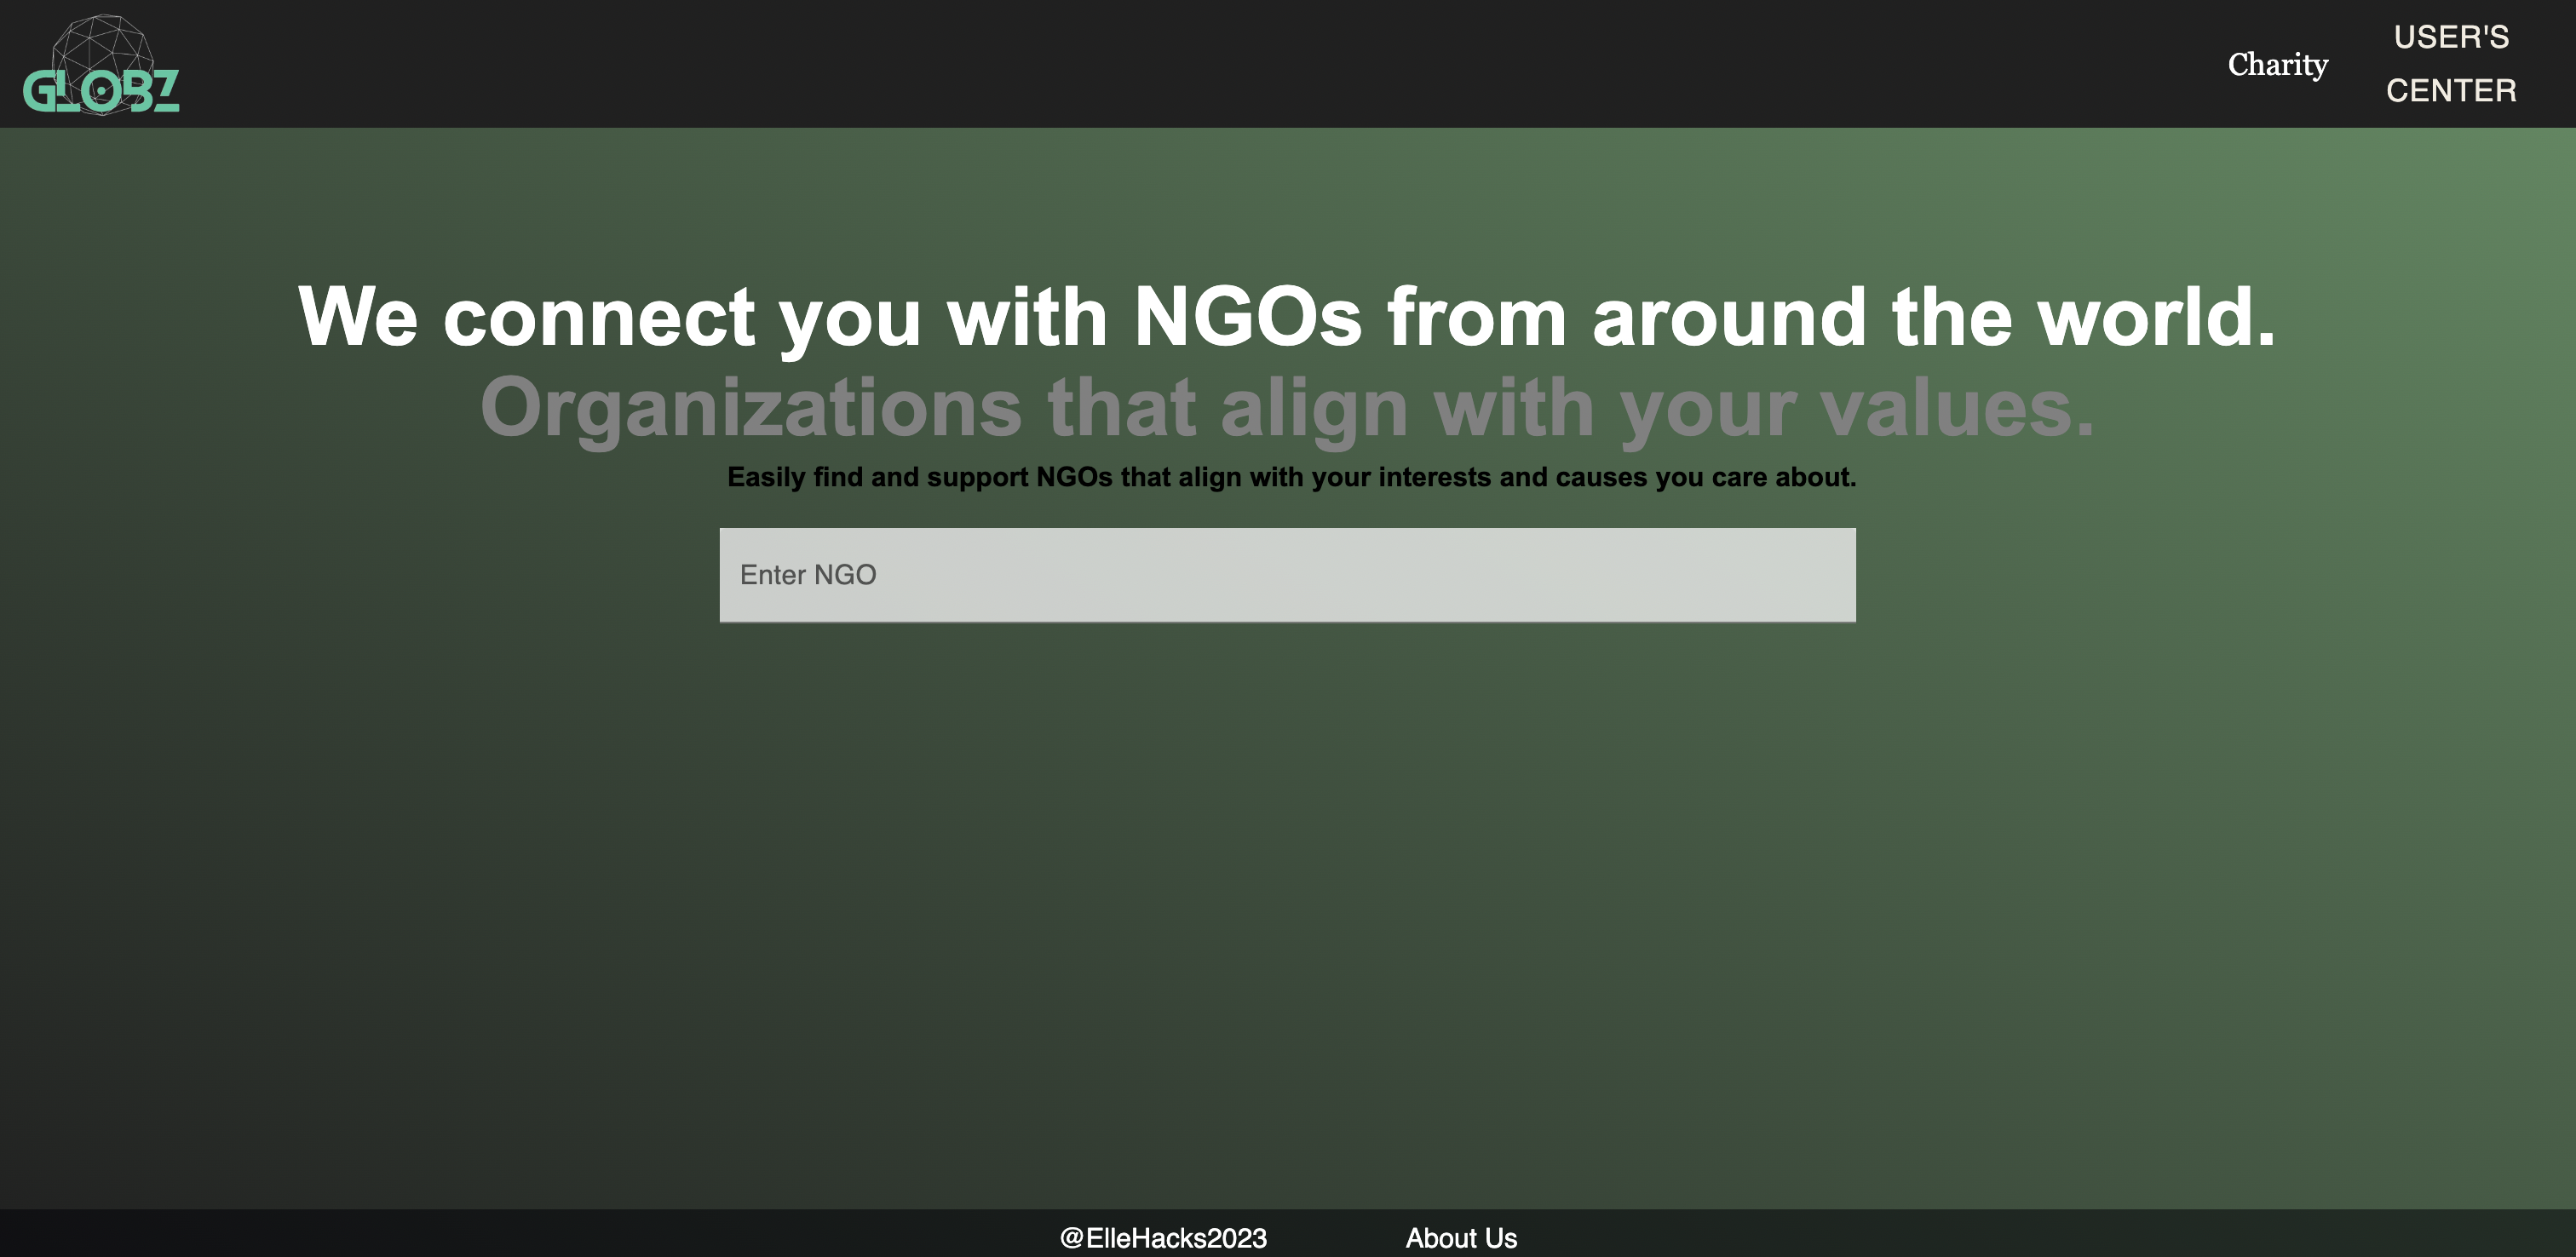The height and width of the screenshot is (1257, 2576).
Task: Go to the USER'S CENTER page
Action: pos(2450,64)
